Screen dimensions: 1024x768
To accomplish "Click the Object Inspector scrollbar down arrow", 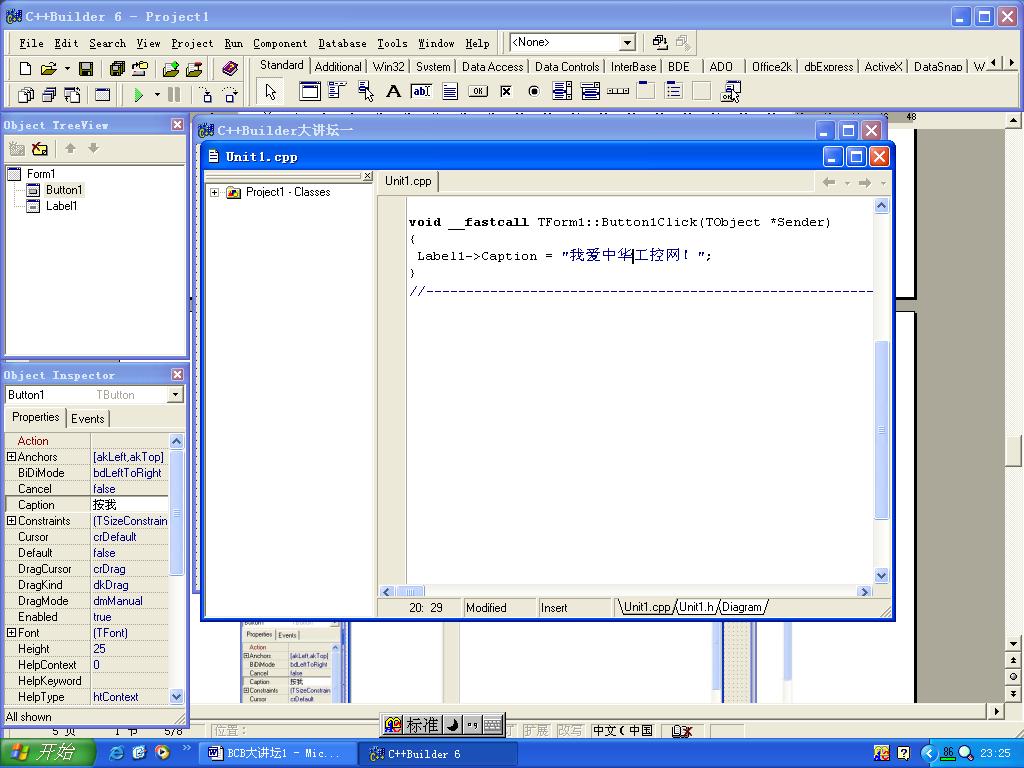I will coord(176,697).
